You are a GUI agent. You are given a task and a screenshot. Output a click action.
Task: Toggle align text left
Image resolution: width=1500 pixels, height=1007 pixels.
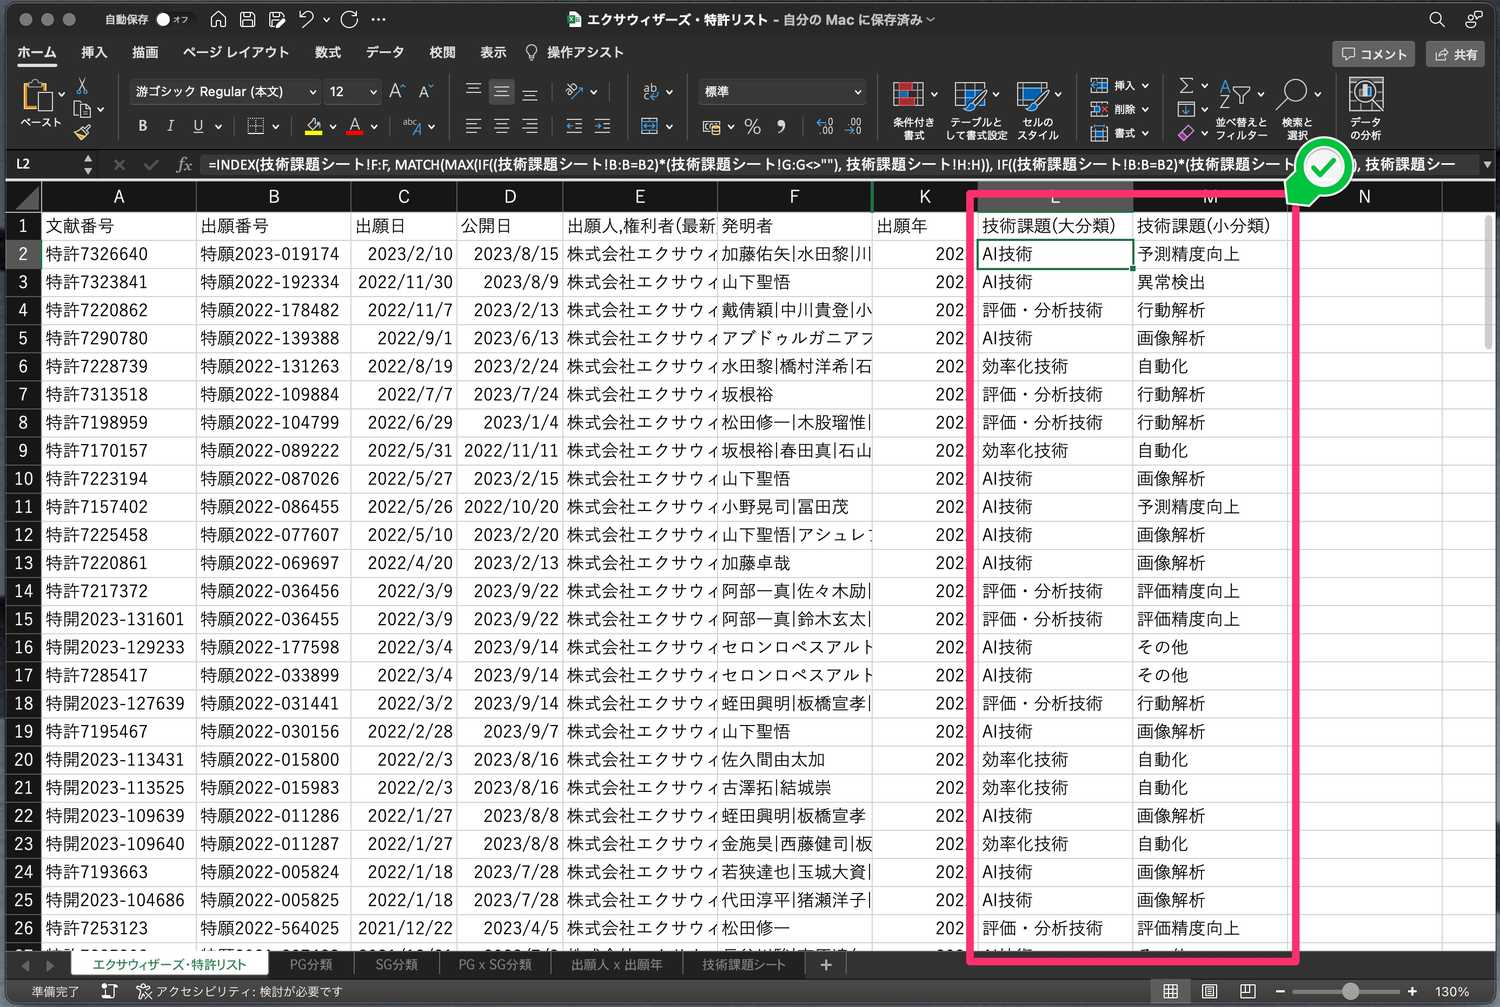(474, 126)
